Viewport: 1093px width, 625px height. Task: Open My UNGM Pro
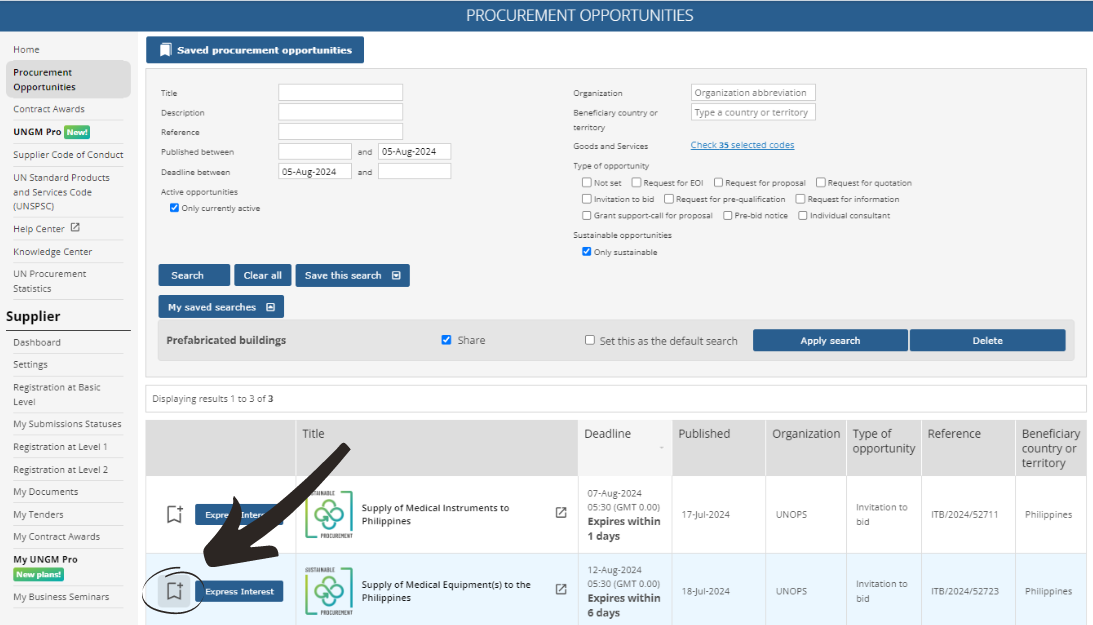point(45,559)
